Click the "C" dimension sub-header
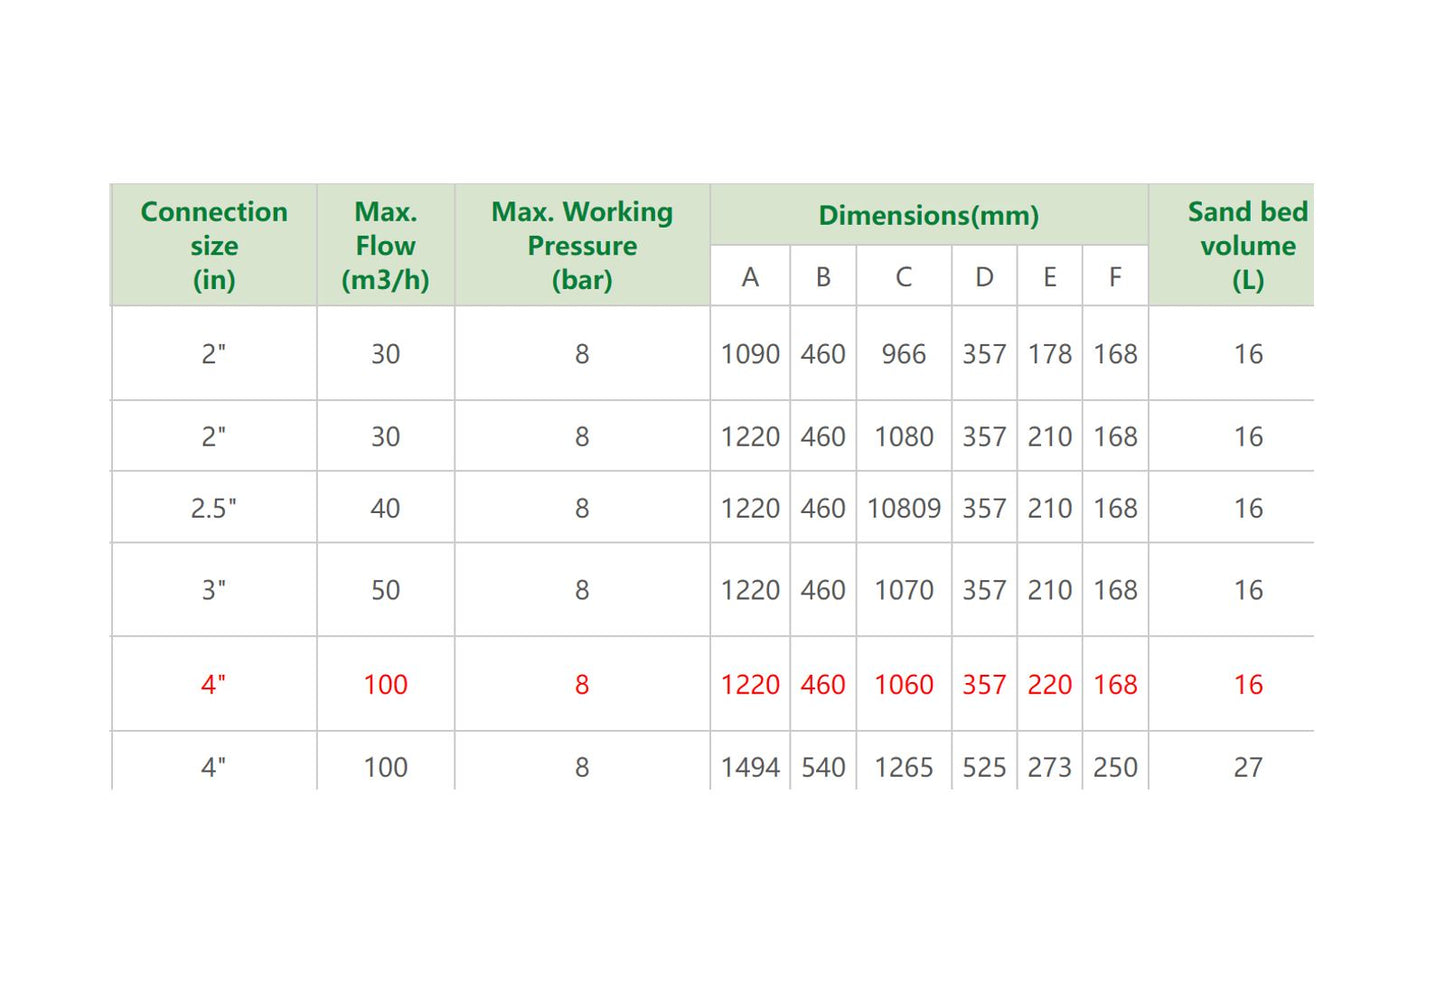Image resolution: width=1445 pixels, height=982 pixels. (x=903, y=277)
